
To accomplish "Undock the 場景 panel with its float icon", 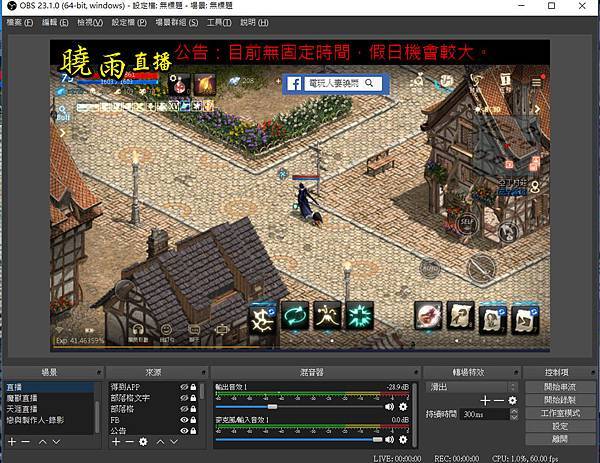I will click(98, 372).
